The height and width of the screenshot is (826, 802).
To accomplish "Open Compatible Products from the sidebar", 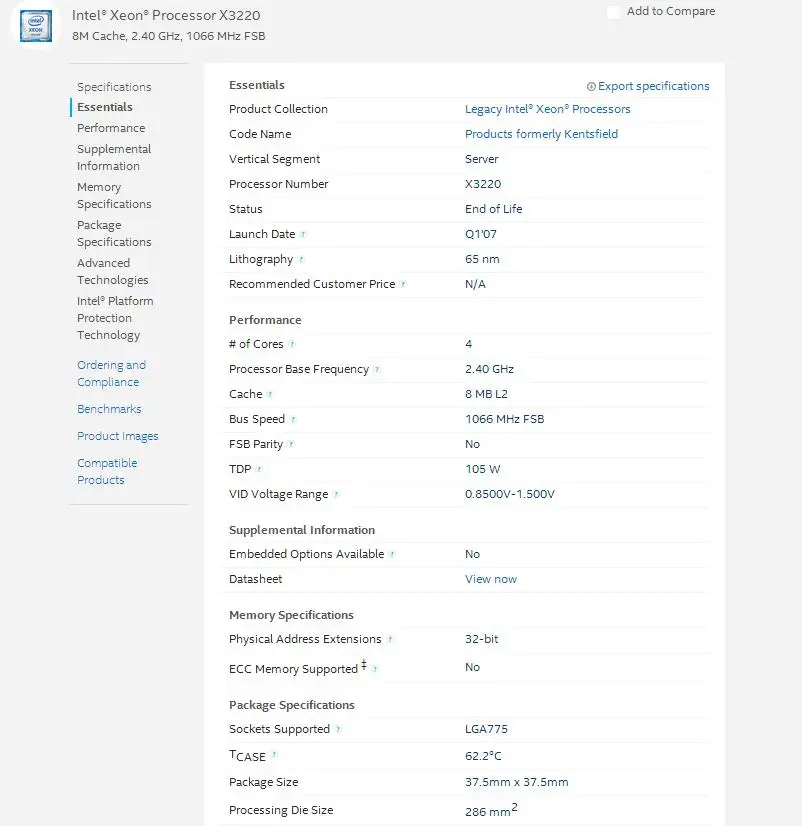I will tap(107, 471).
